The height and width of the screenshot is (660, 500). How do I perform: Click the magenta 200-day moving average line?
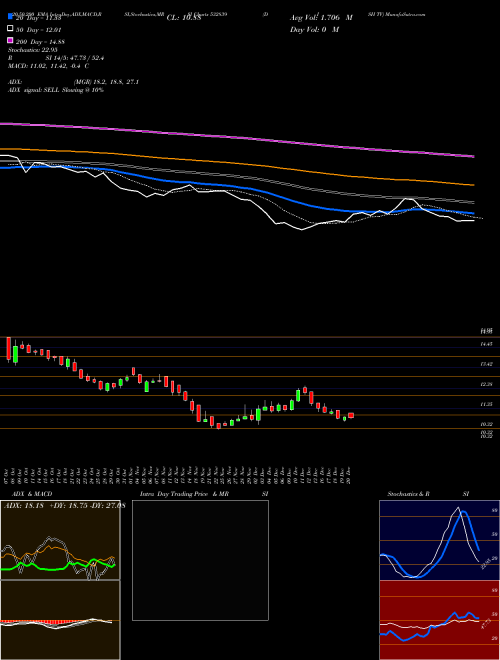(236, 137)
